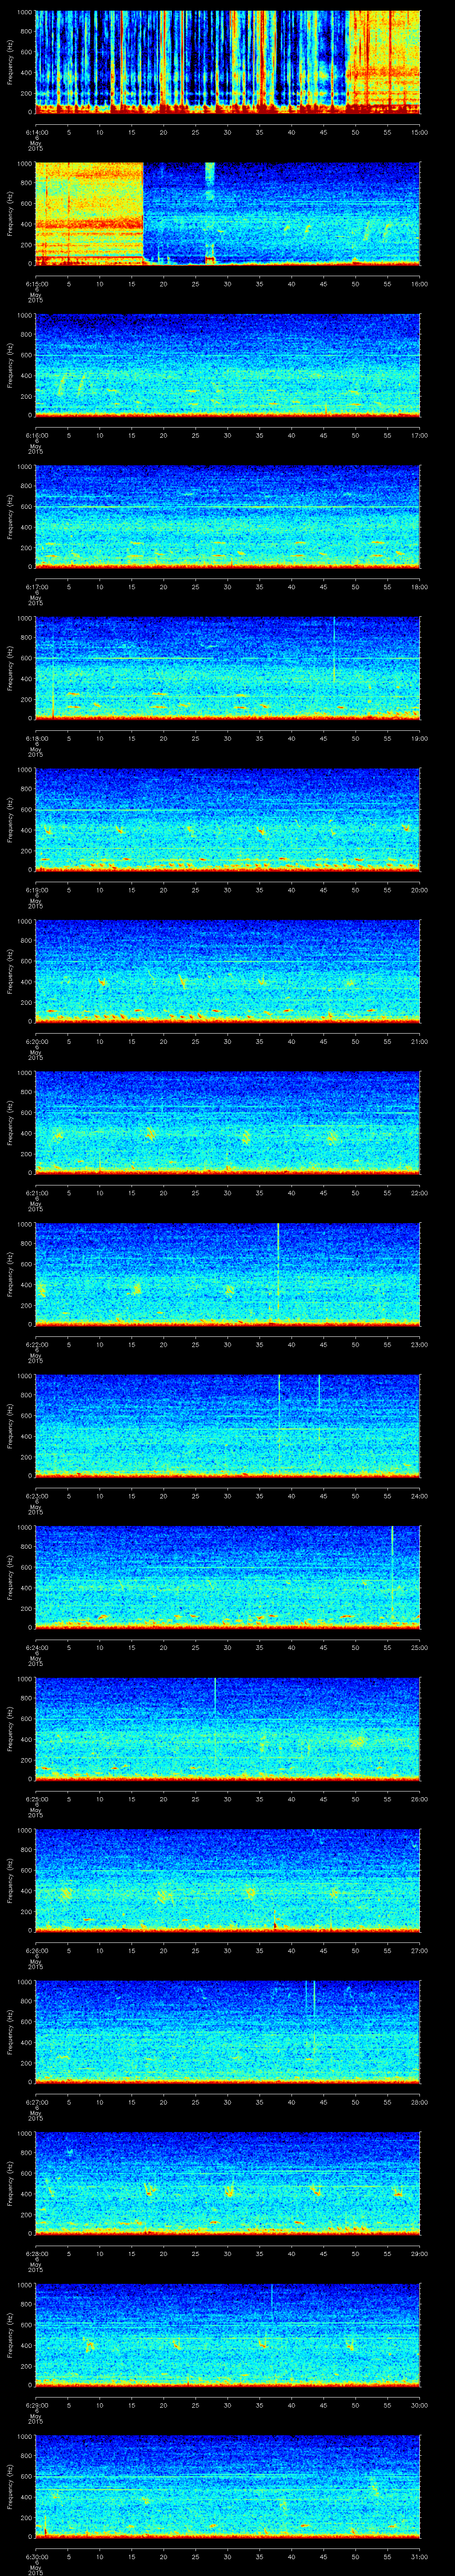Screen dimensions: 455x2576
Task: Open the spectrogram panel starting at 6:16:00
Action: pyautogui.click(x=228, y=365)
